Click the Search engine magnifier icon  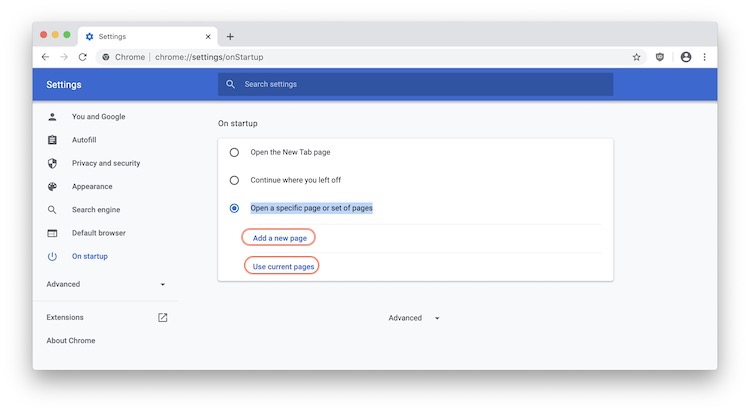click(x=52, y=210)
